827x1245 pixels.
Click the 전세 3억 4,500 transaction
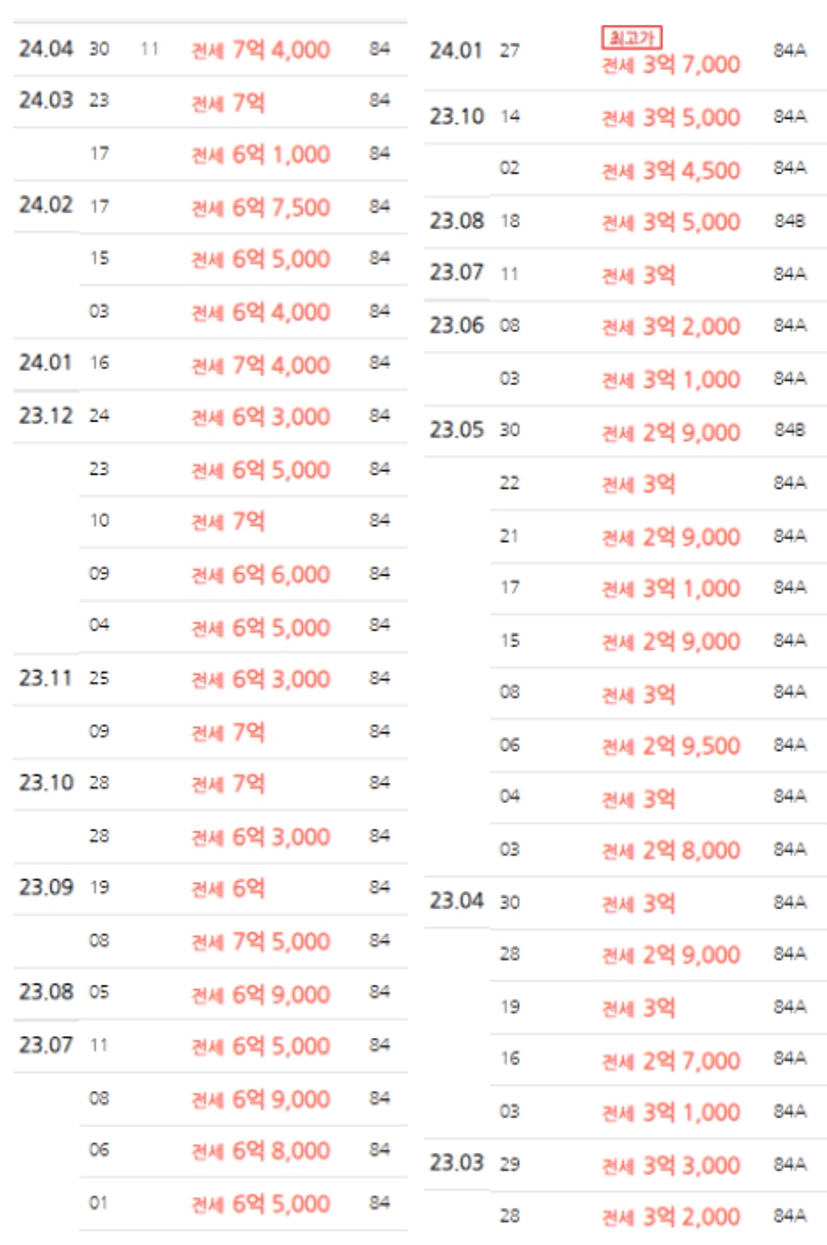pos(670,170)
